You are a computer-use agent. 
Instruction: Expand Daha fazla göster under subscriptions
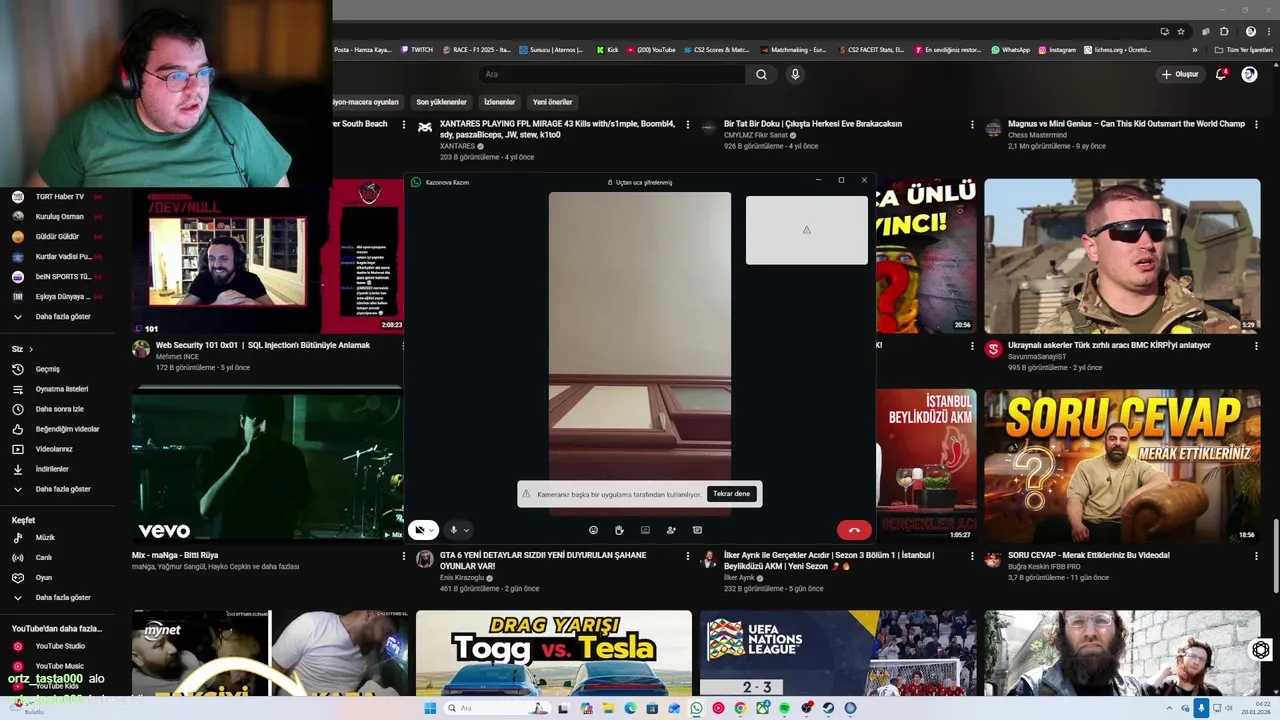[65, 317]
